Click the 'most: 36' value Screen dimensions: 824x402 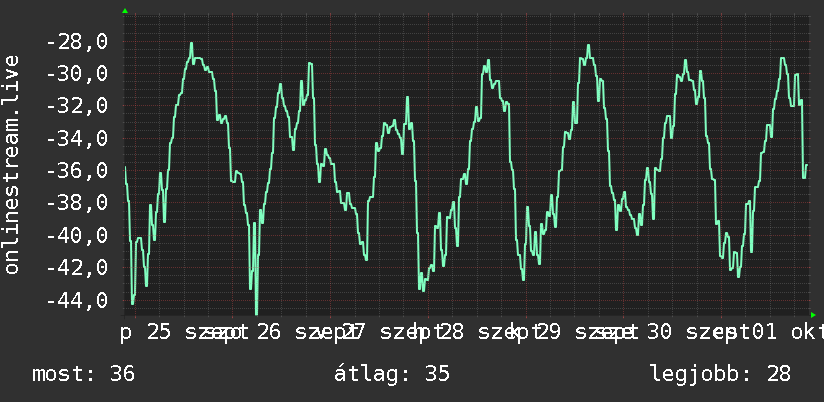[84, 374]
